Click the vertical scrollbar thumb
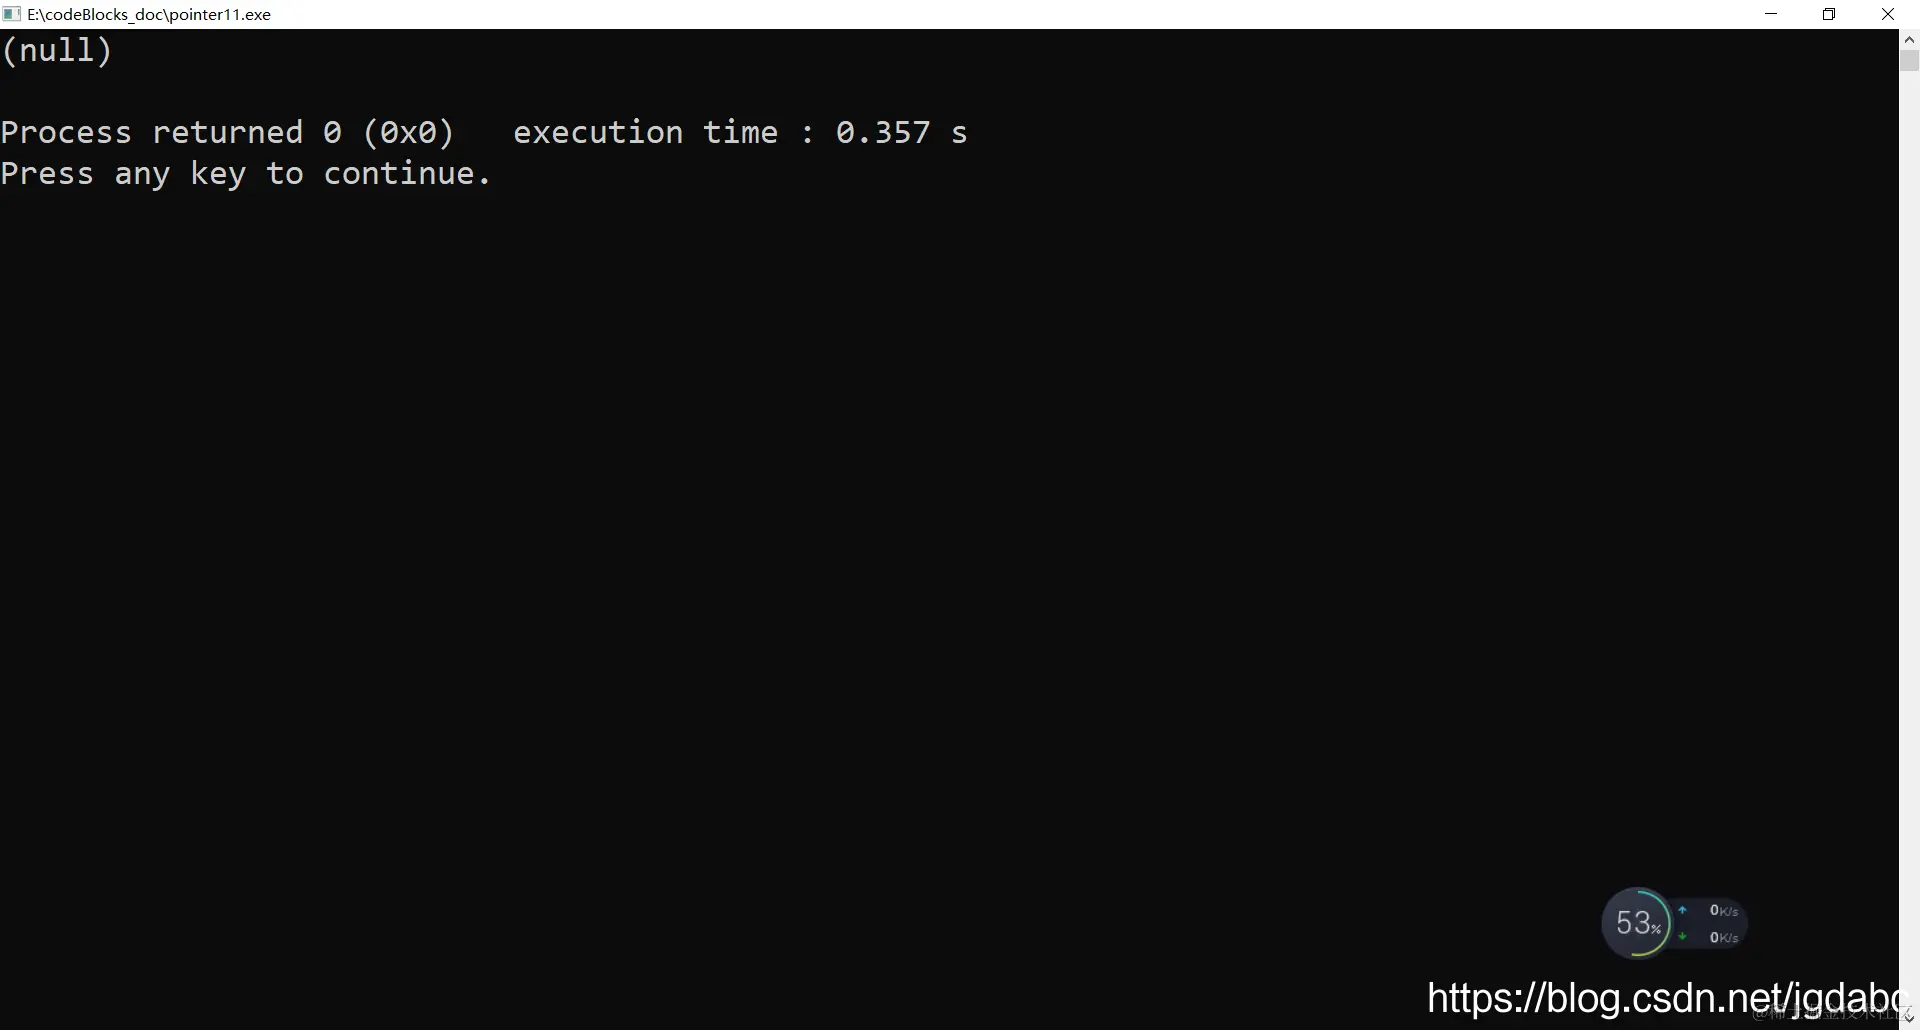The height and width of the screenshot is (1030, 1920). click(x=1909, y=60)
